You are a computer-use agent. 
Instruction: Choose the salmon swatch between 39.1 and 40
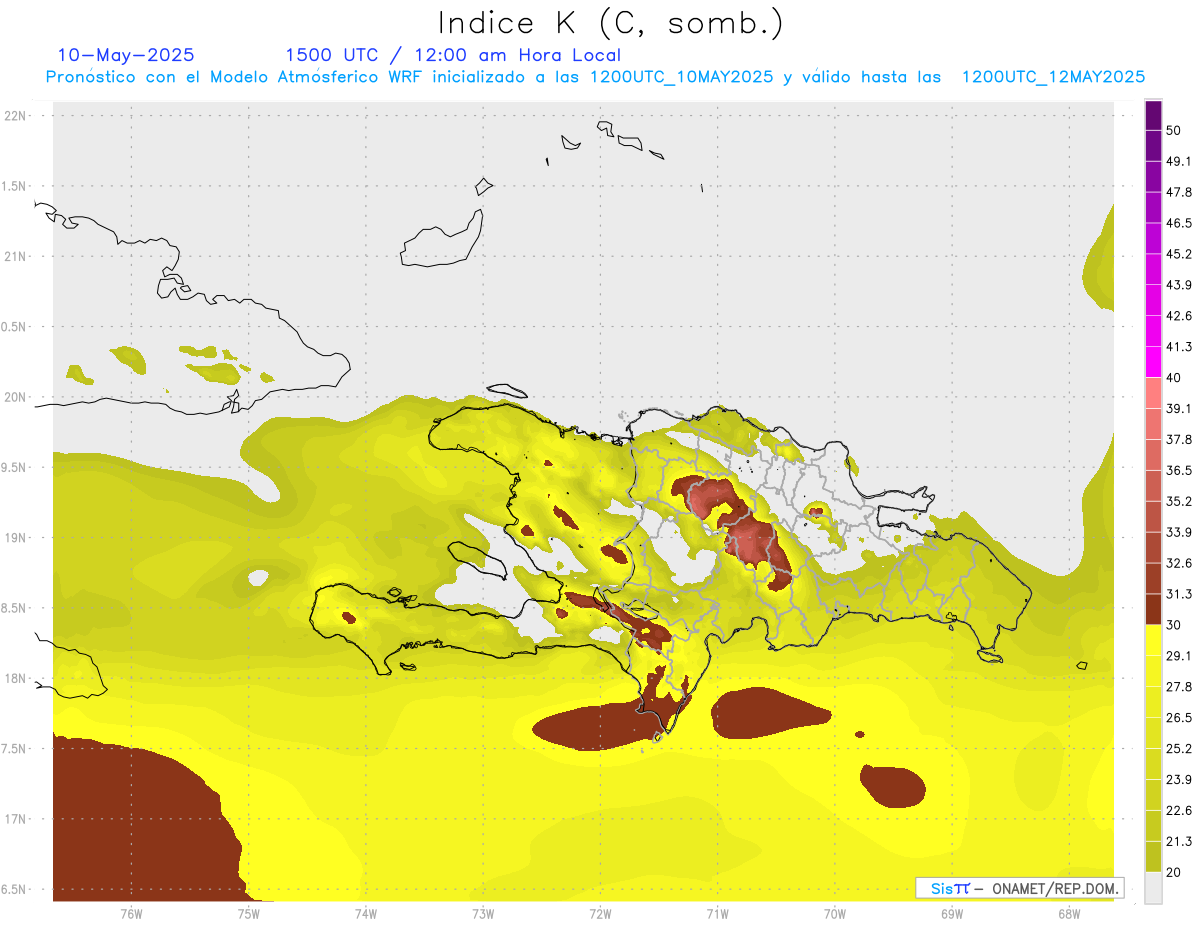pos(1154,393)
